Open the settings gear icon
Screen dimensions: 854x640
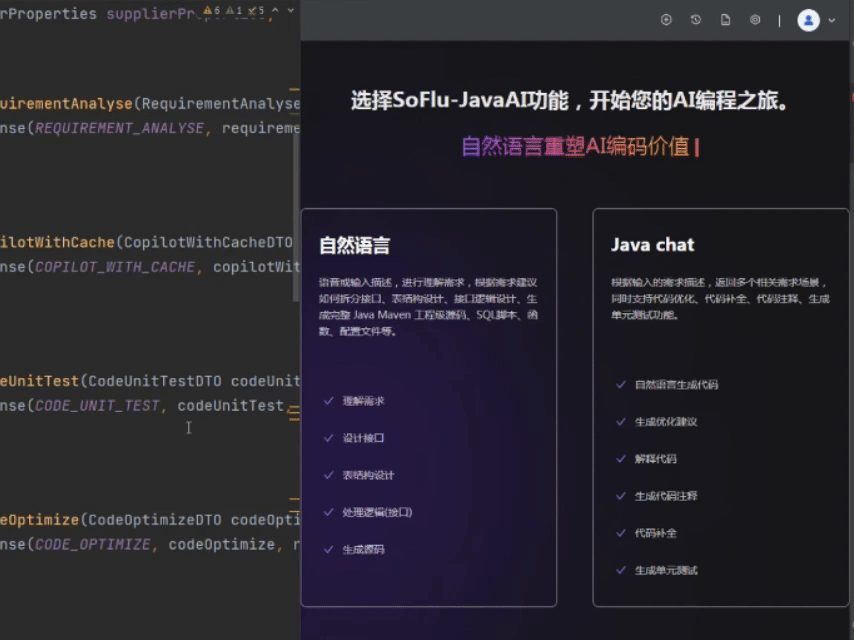tap(755, 19)
